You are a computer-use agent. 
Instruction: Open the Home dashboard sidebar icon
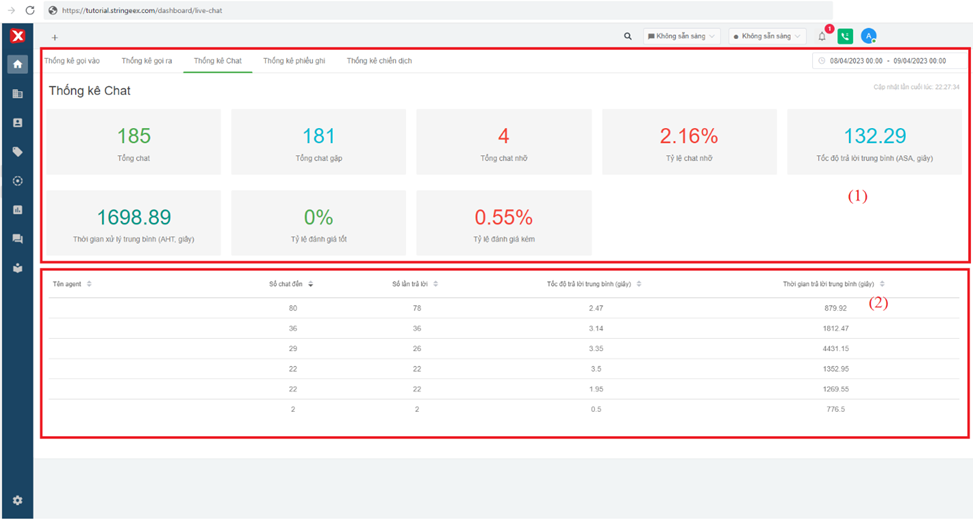coord(17,65)
